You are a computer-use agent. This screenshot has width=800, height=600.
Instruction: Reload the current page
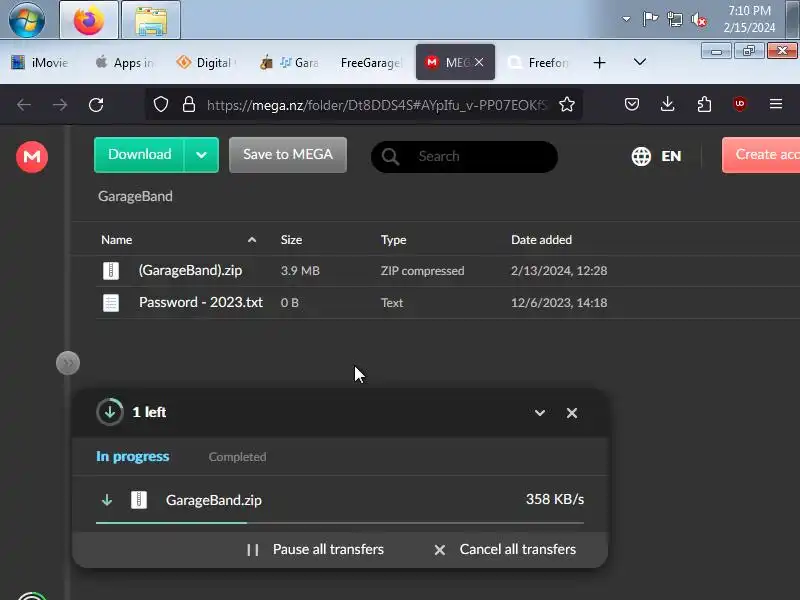96,105
